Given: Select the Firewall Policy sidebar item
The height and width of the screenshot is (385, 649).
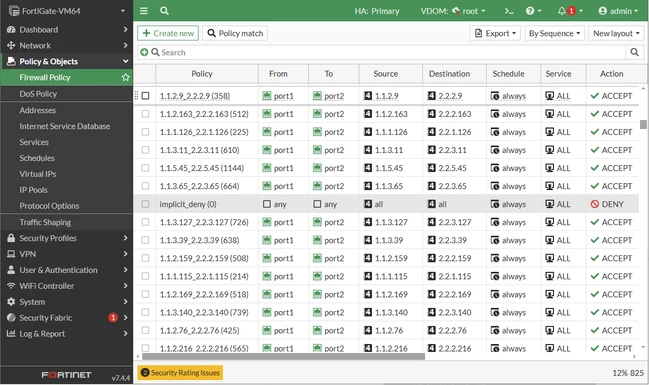Looking at the screenshot, I should pyautogui.click(x=66, y=77).
